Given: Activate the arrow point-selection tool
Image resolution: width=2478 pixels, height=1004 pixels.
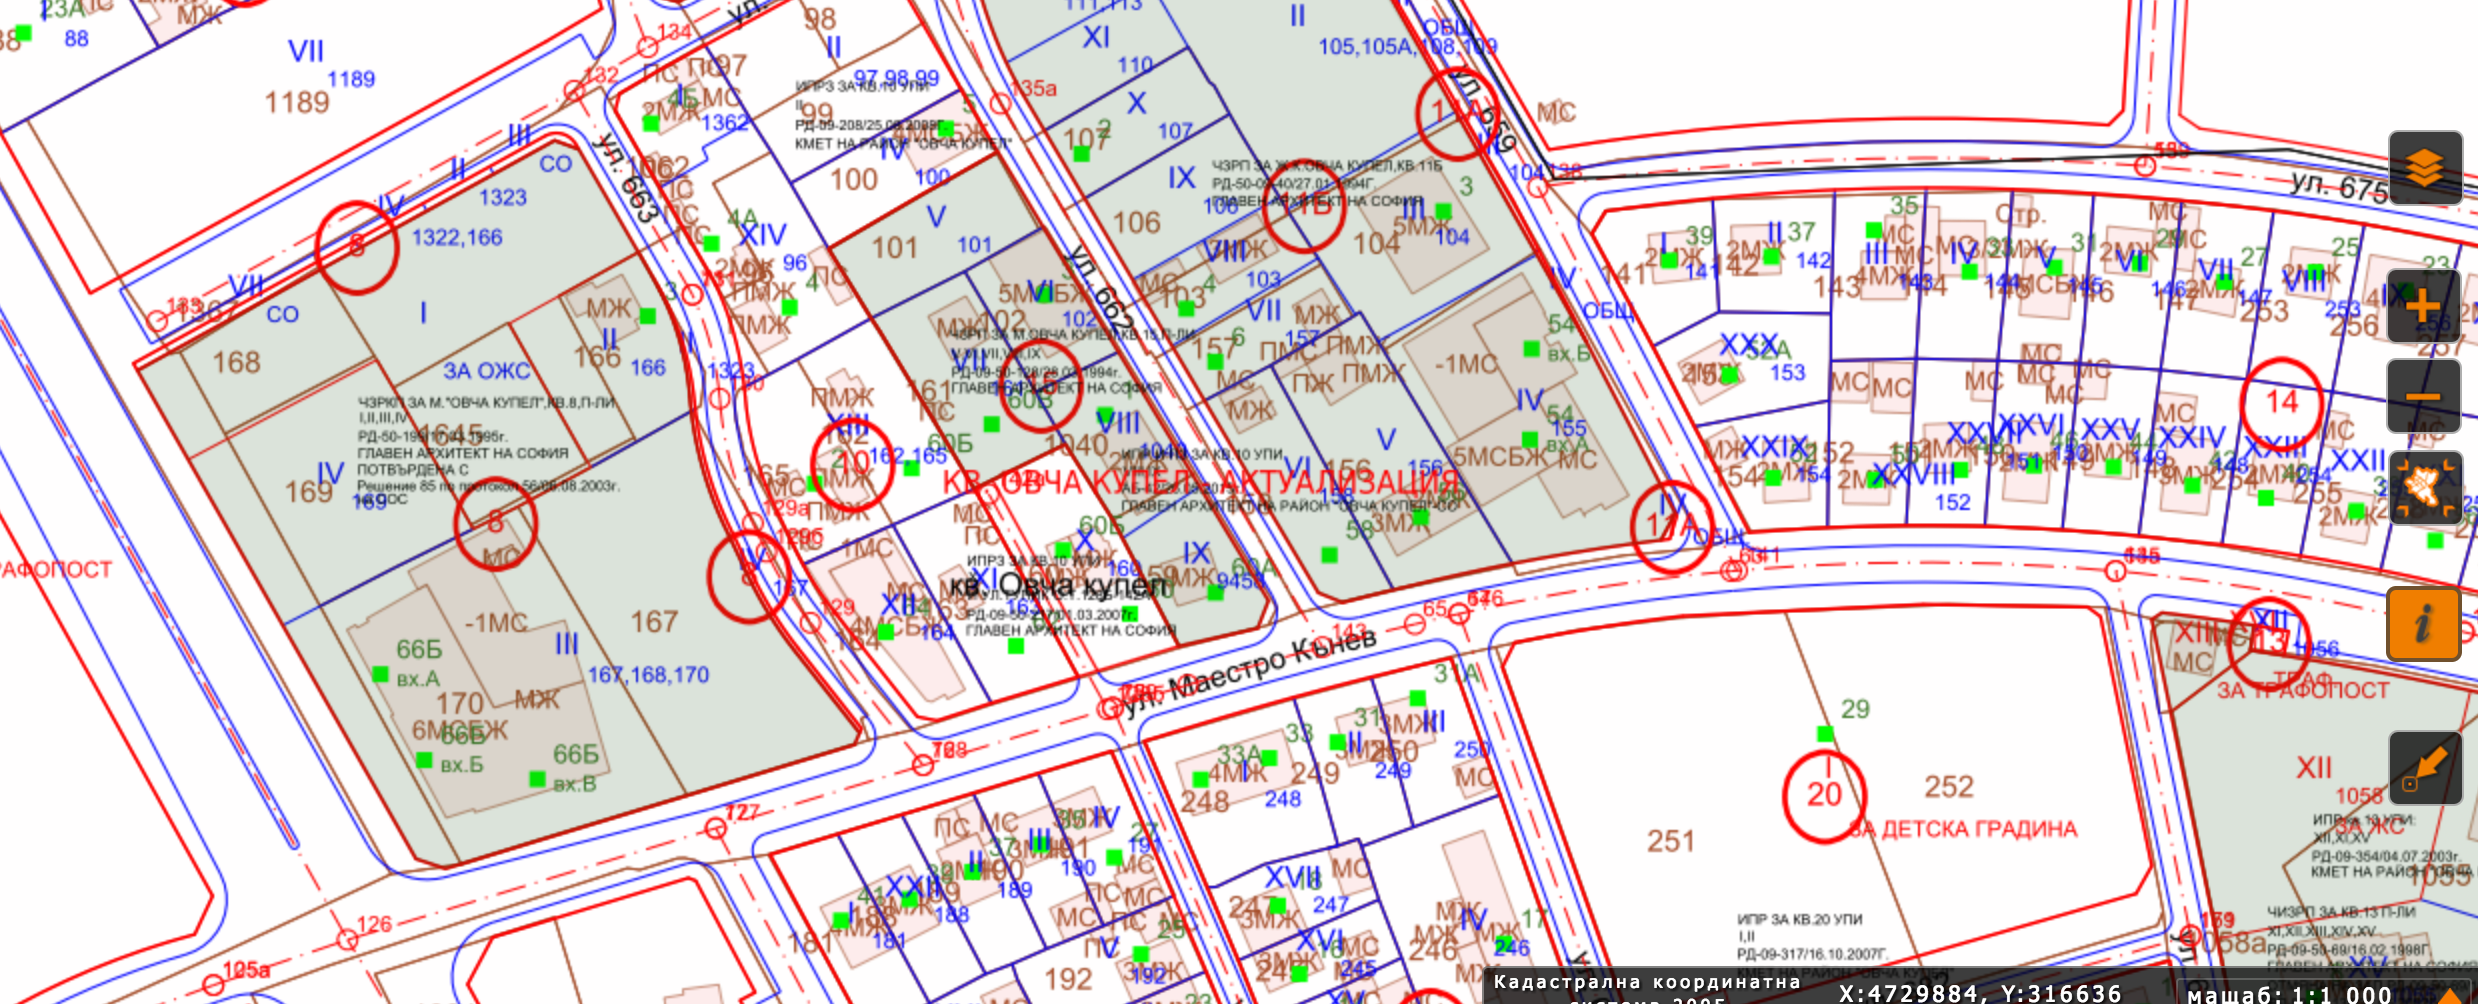Looking at the screenshot, I should (x=2424, y=768).
